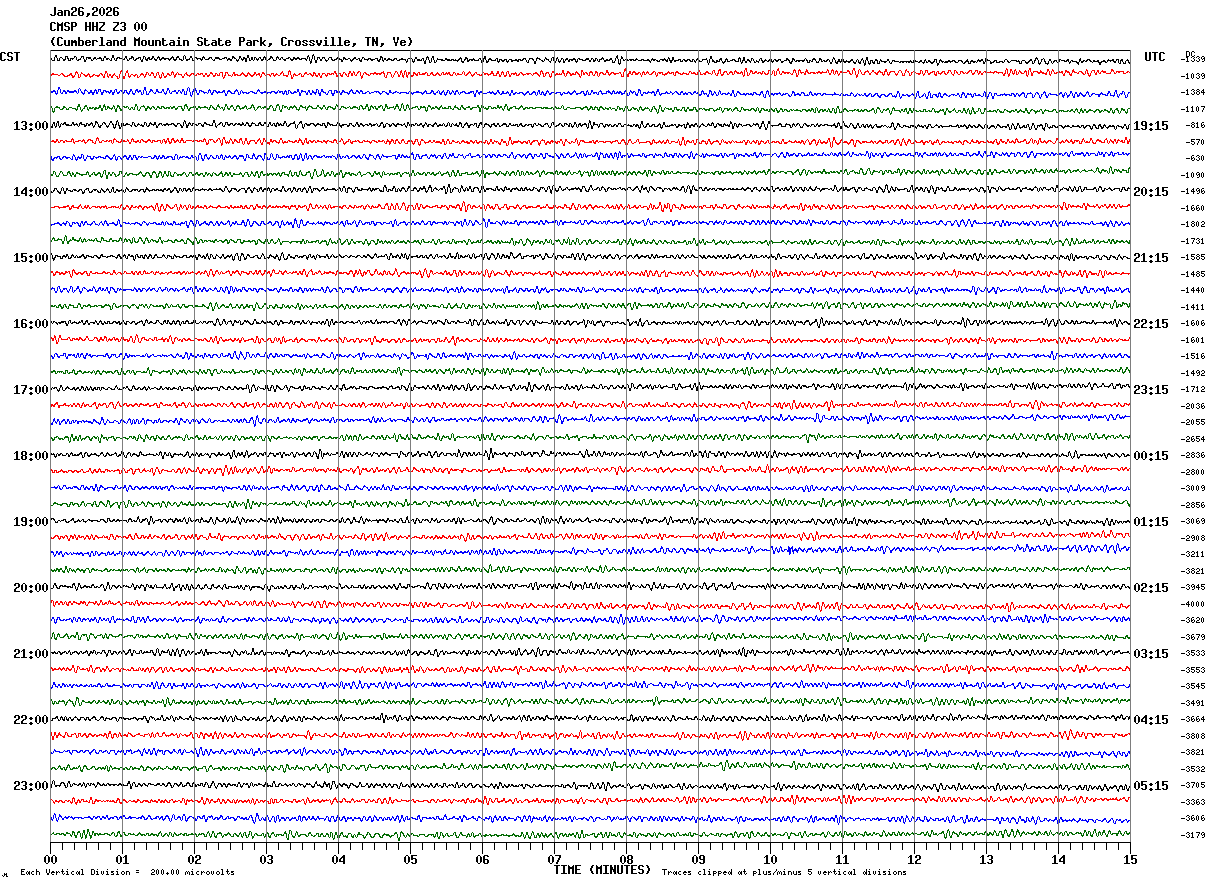1210x886 pixels.
Task: Select the 19:00 CST row label
Action: click(x=30, y=522)
